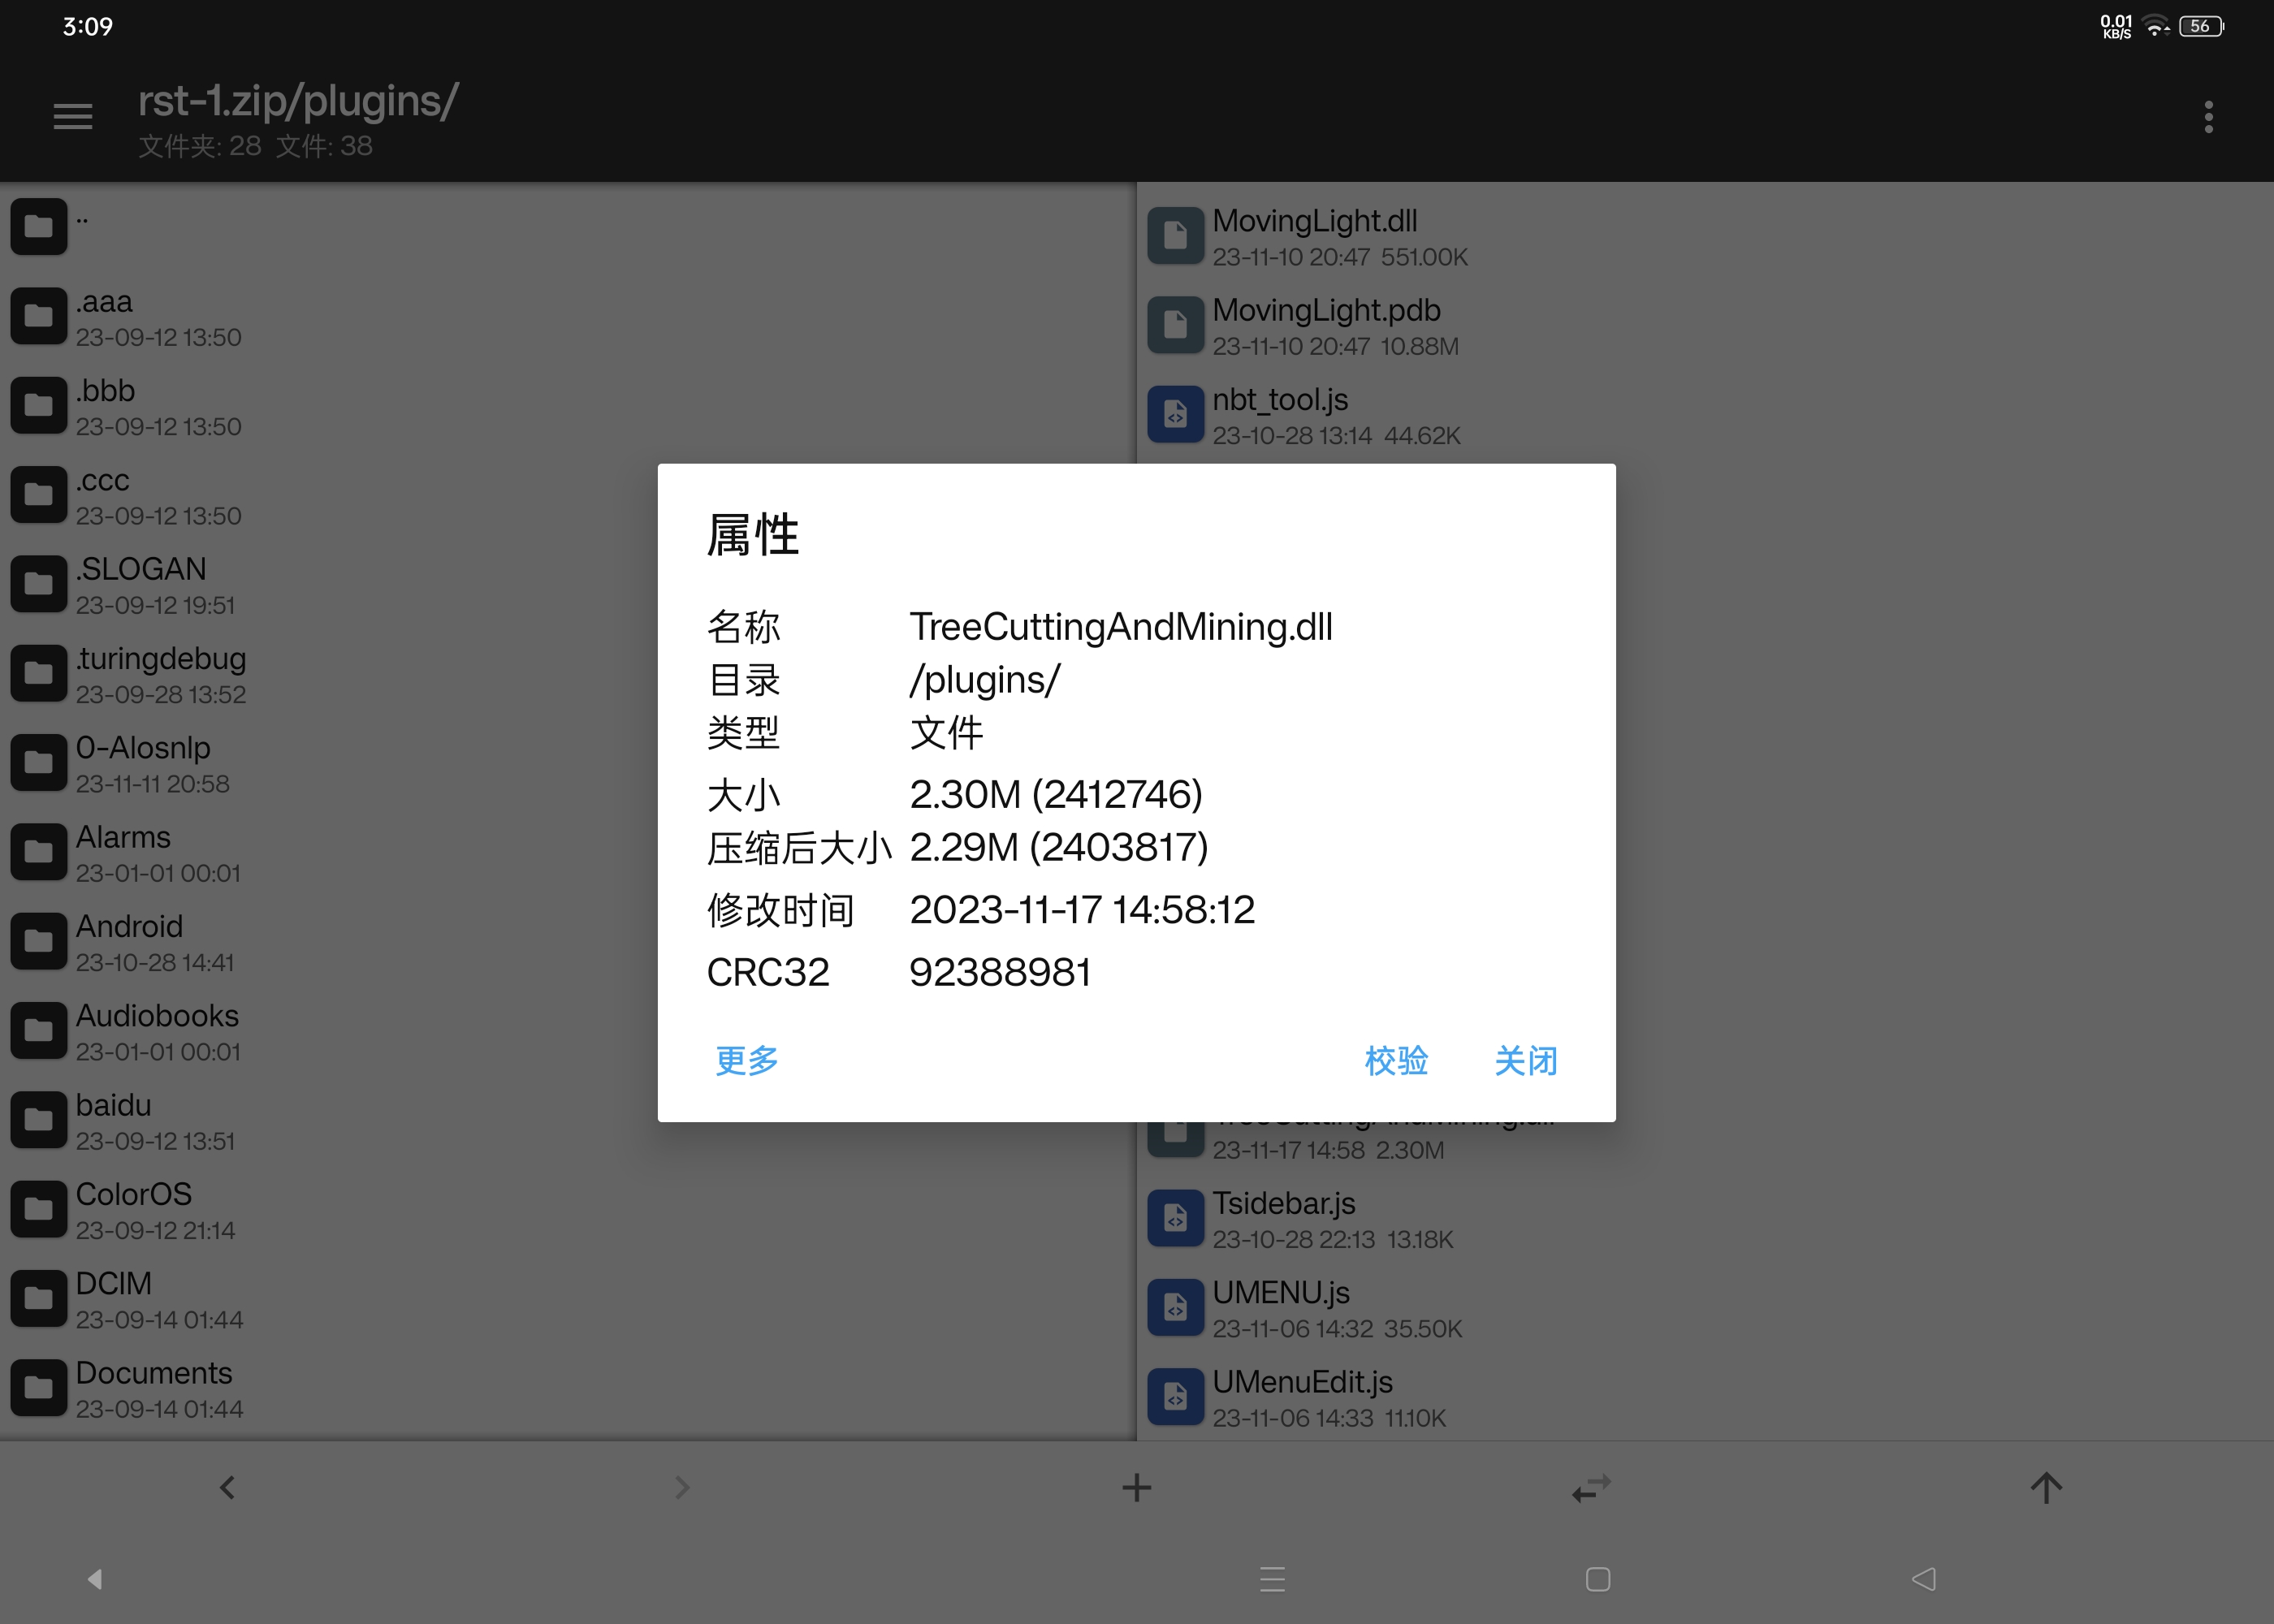The image size is (2274, 1624).
Task: Tap the MovingLight.dll file icon
Action: (1175, 236)
